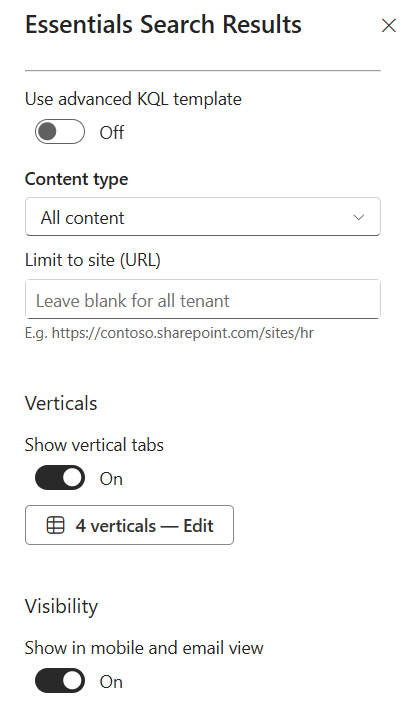Viewport: 402px width, 707px height.
Task: Click the Limit to site (URL) label
Action: [93, 260]
